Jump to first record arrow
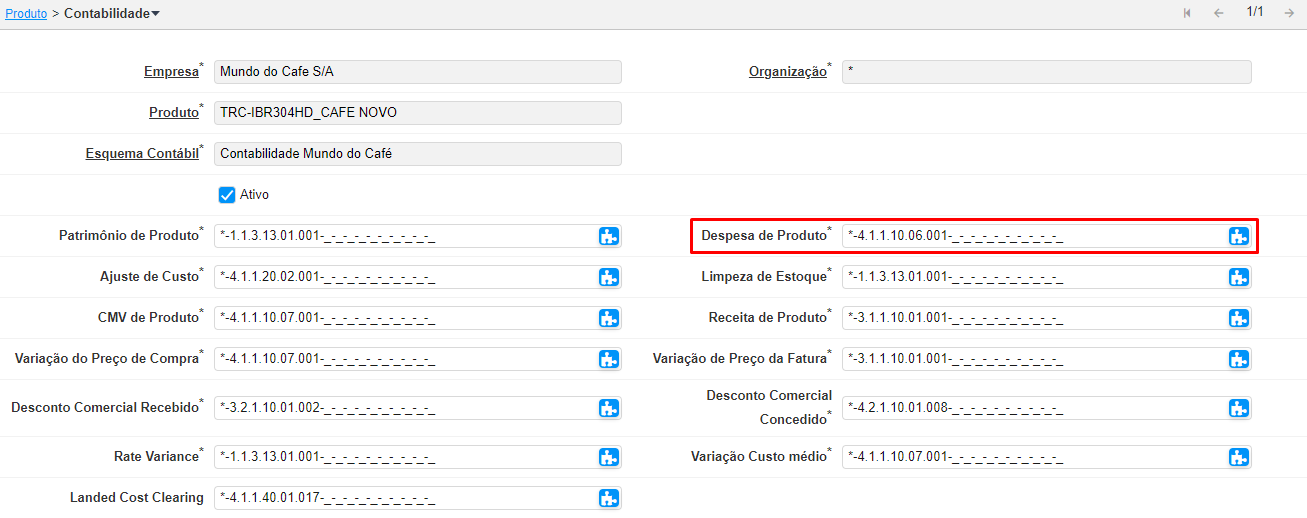 point(1187,13)
